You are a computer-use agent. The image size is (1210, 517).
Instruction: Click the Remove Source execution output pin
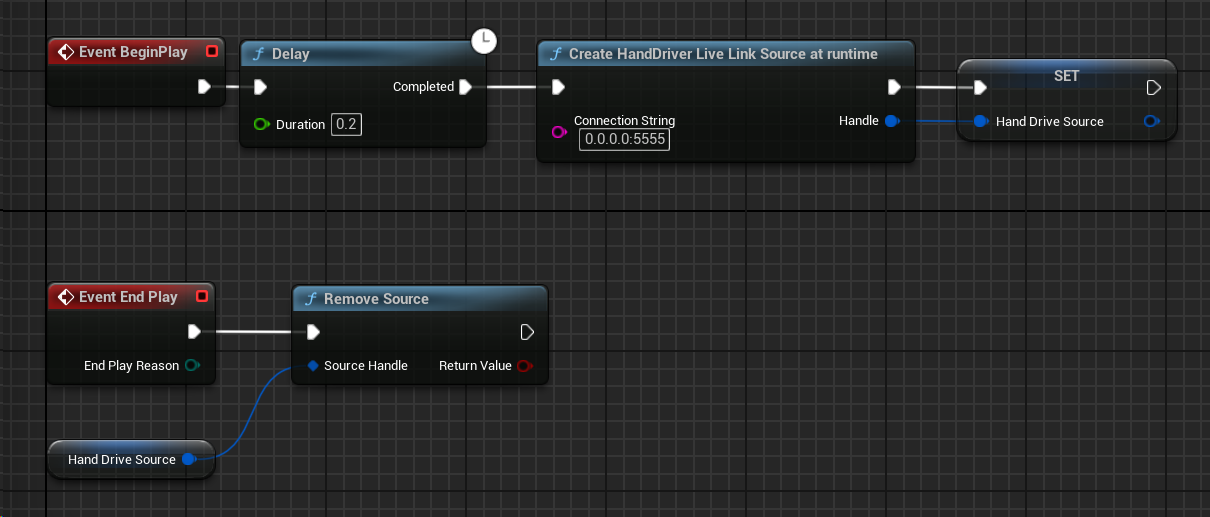click(x=527, y=332)
